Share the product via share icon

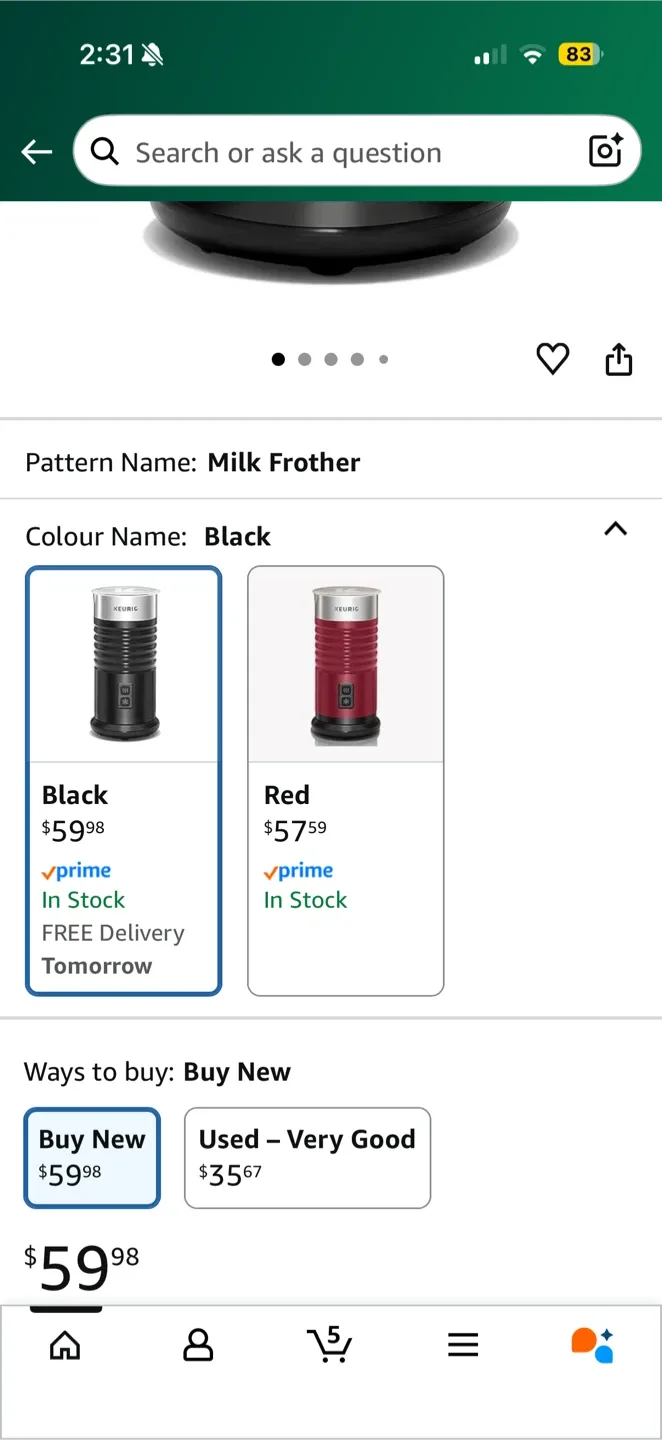click(618, 358)
